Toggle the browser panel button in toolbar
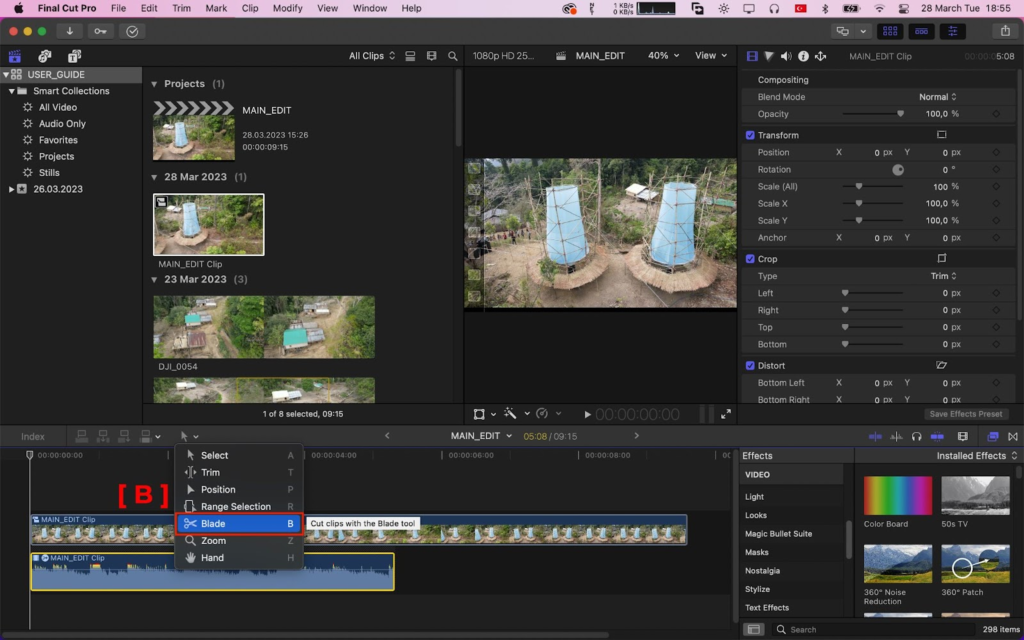The width and height of the screenshot is (1024, 640). 890,31
